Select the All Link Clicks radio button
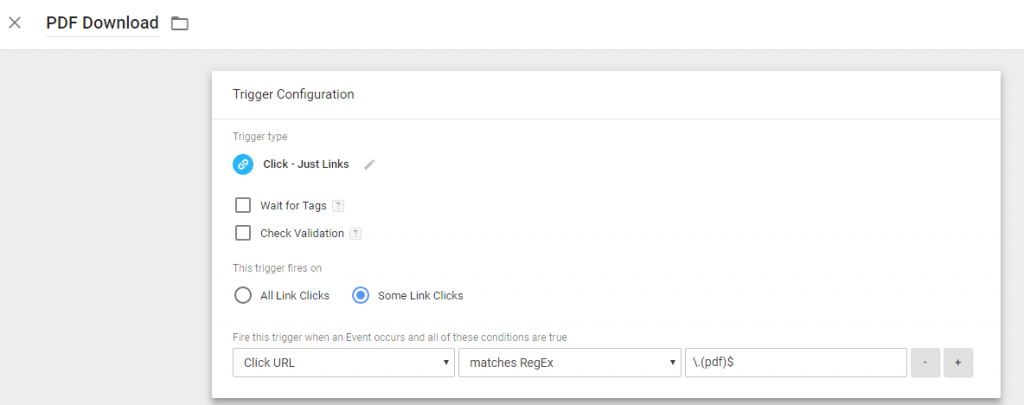 pos(242,296)
